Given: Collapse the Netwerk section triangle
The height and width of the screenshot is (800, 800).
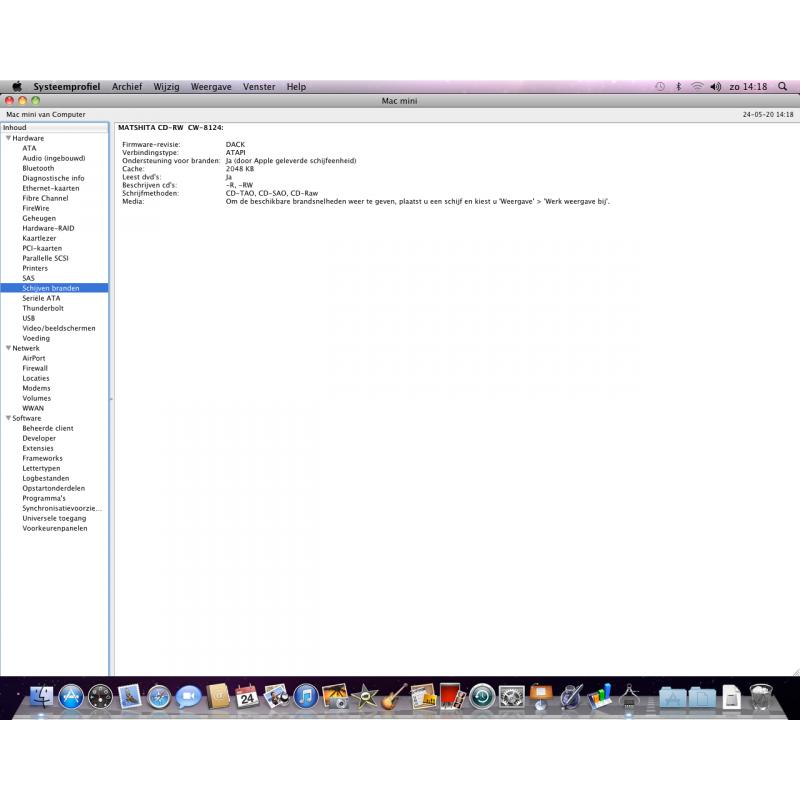Looking at the screenshot, I should (x=8, y=347).
